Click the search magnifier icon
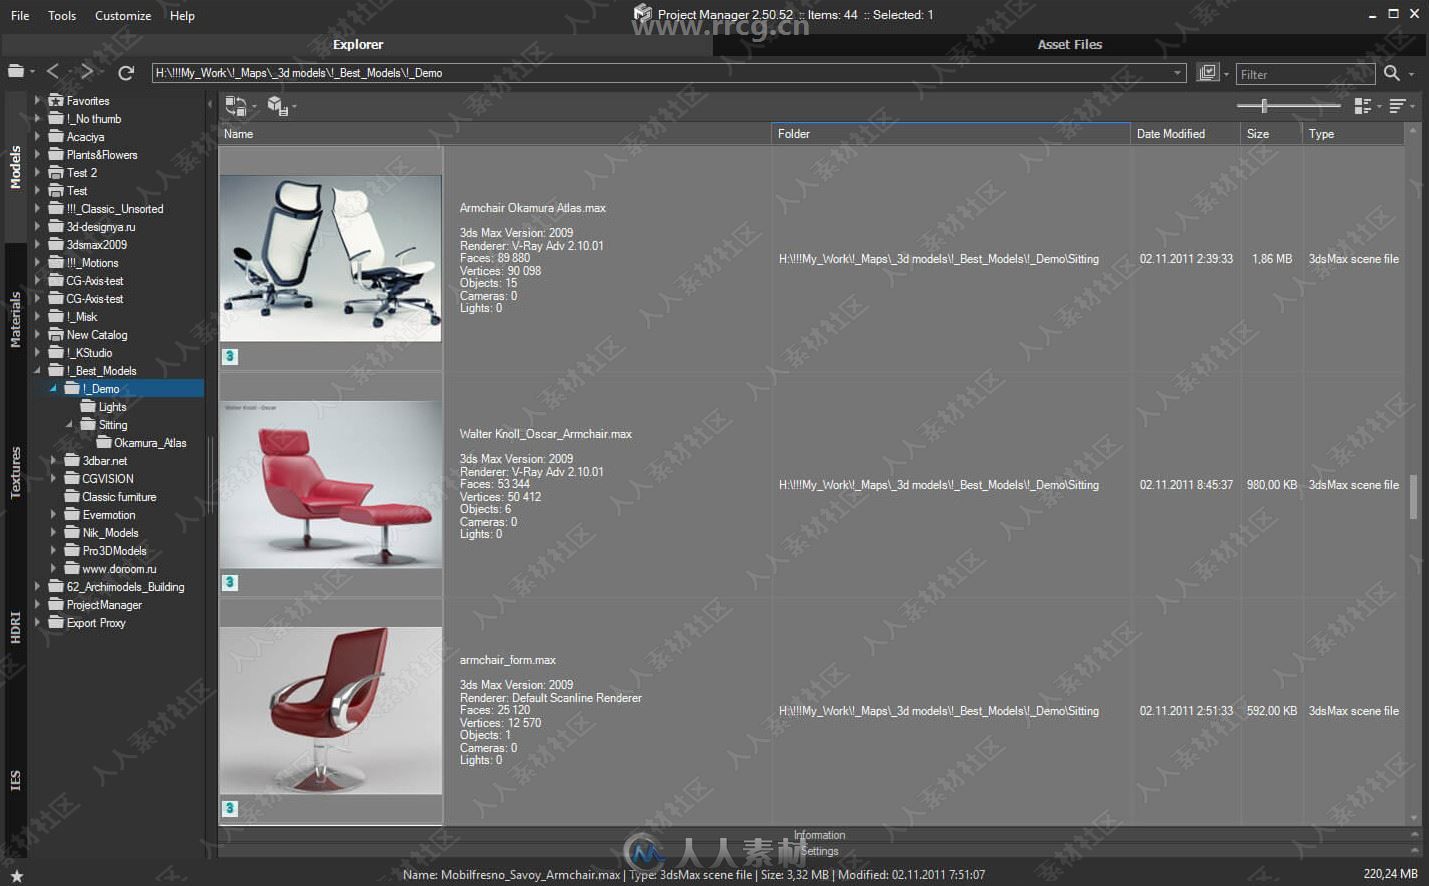 1391,73
